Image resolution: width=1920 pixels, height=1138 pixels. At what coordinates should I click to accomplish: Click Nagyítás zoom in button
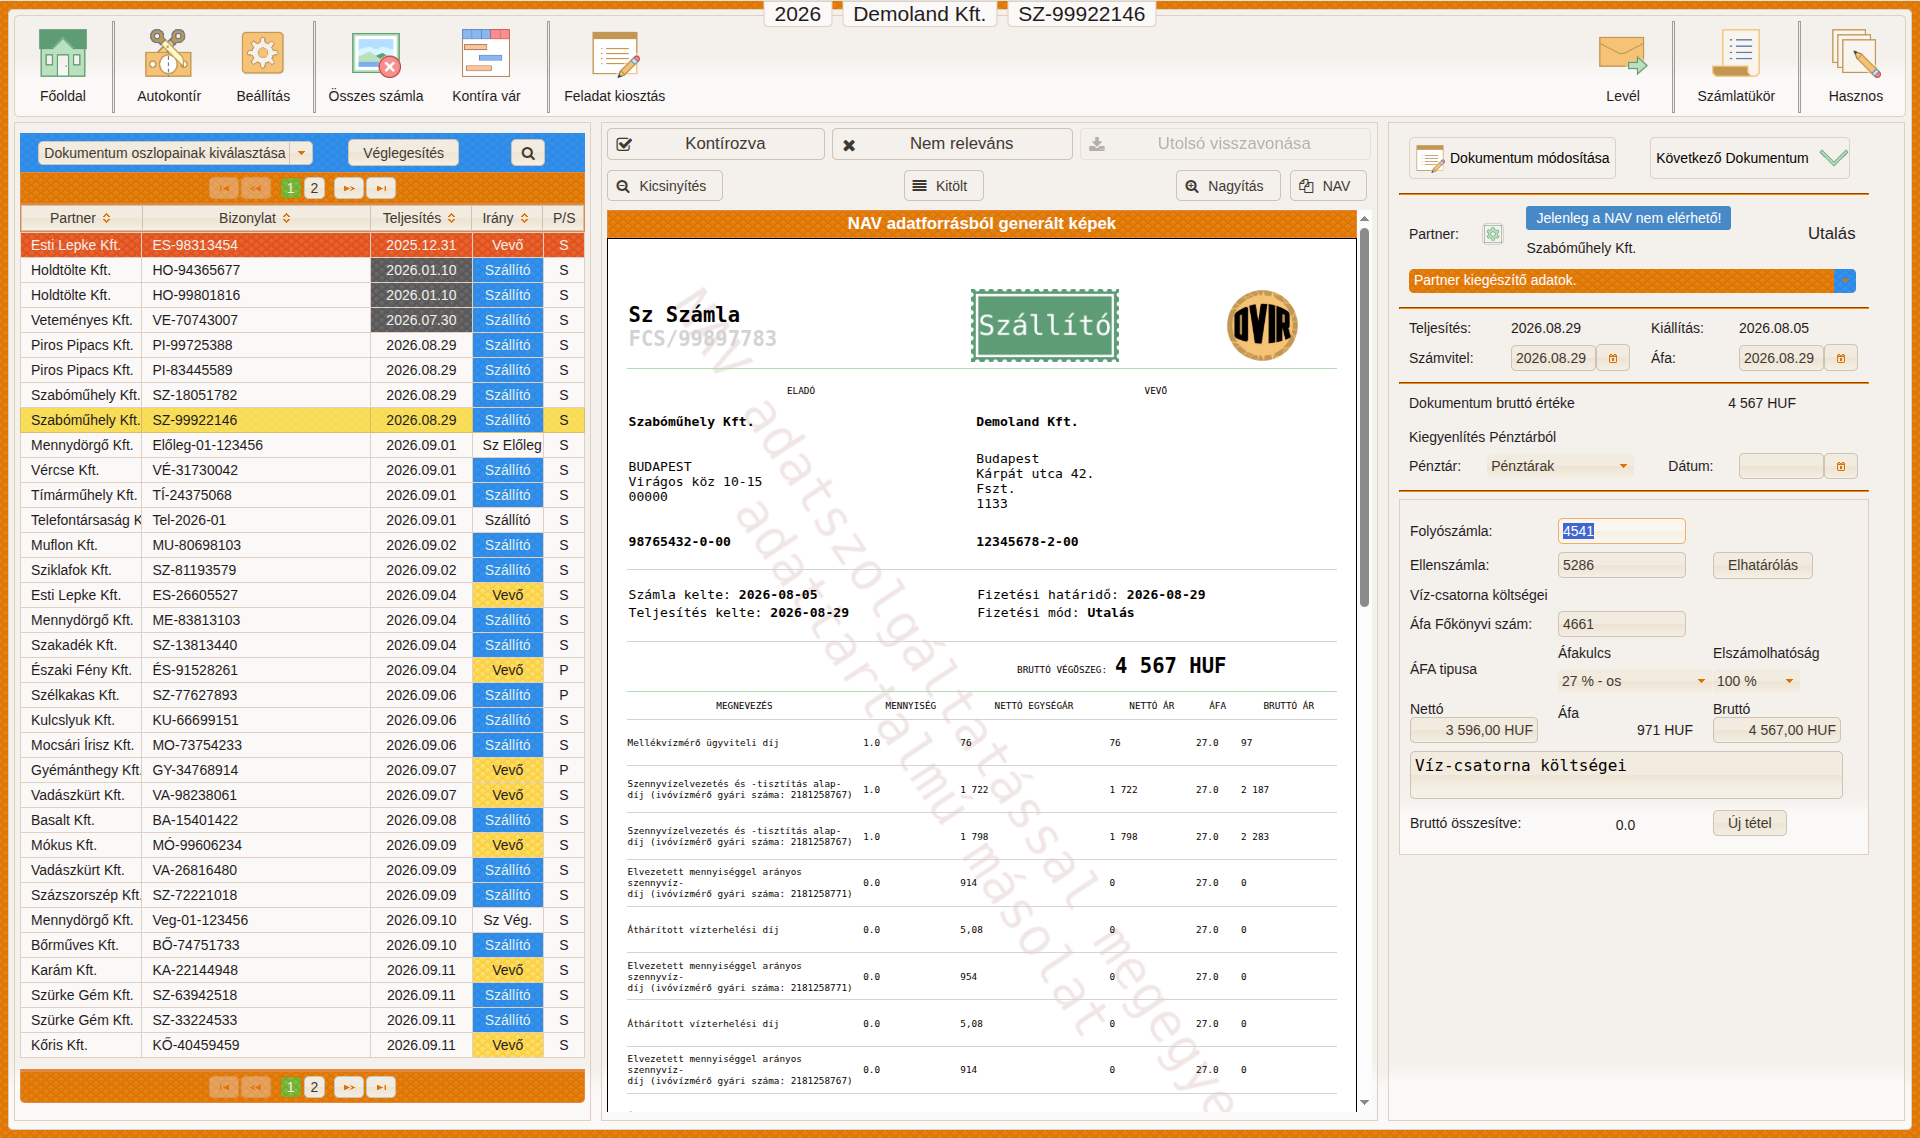(1228, 186)
